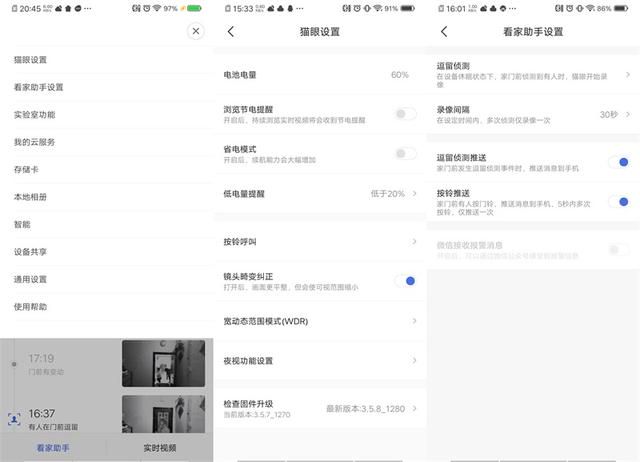Viewport: 640px width, 462px height.
Task: Click 低于20% value text
Action: coord(387,193)
